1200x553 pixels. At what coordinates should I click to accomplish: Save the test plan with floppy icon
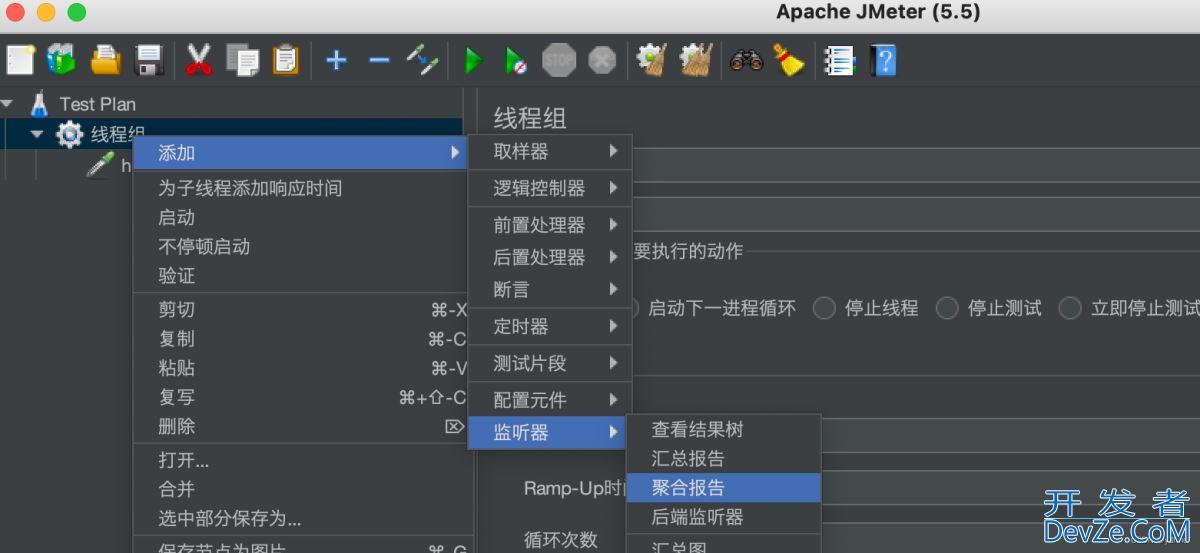[149, 61]
